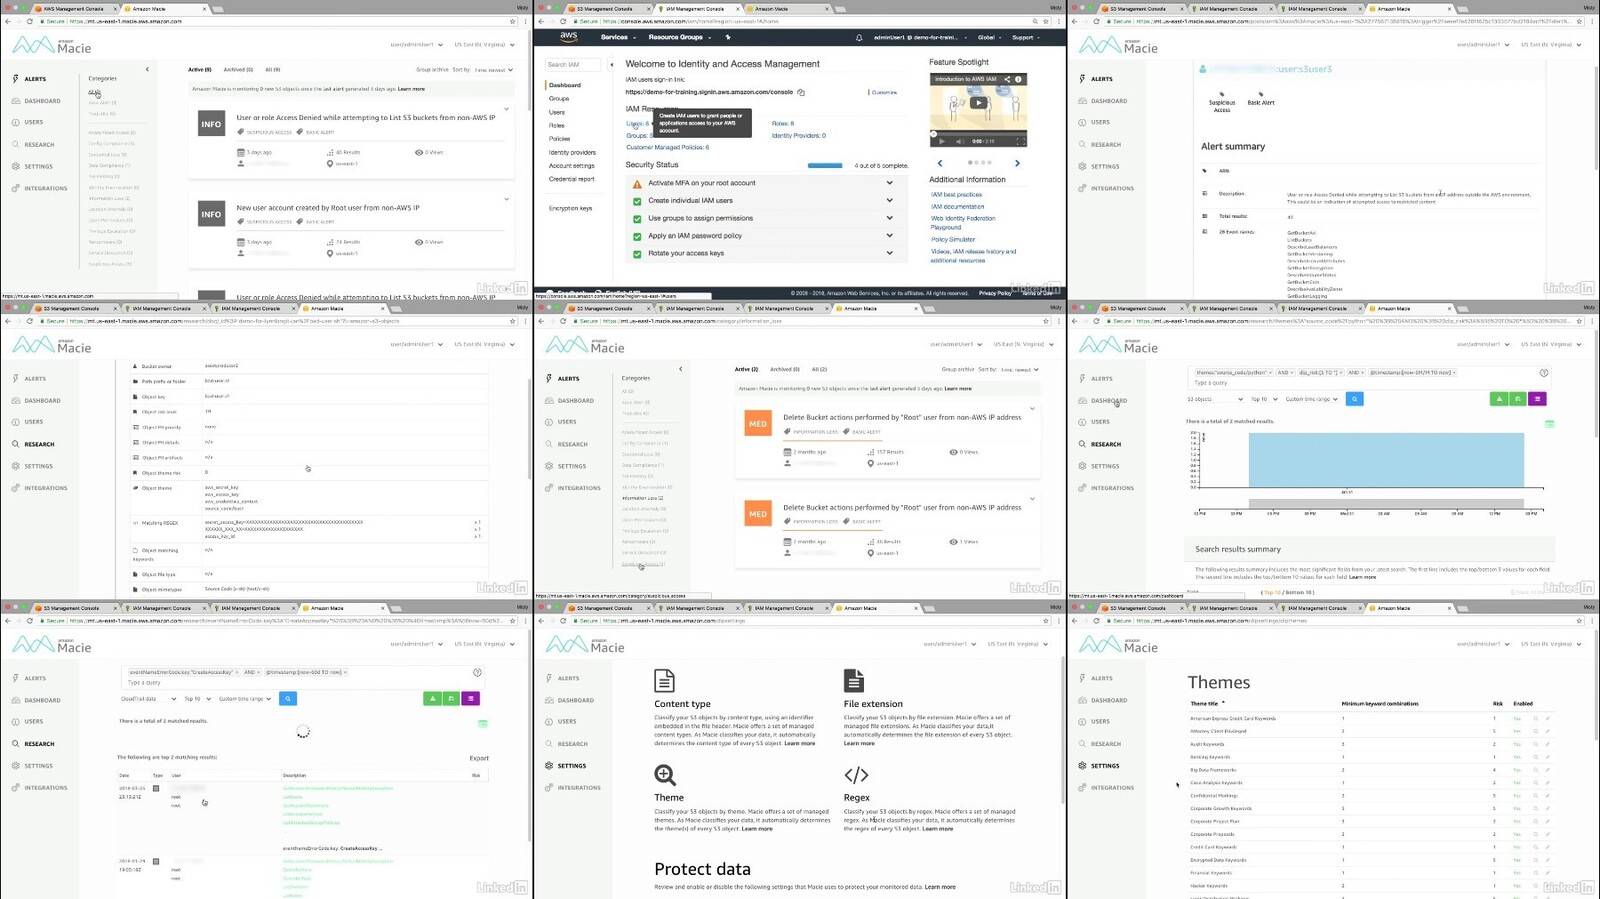Open query help in the CreateAccessKey research window
Image resolution: width=1600 pixels, height=899 pixels.
coord(477,673)
